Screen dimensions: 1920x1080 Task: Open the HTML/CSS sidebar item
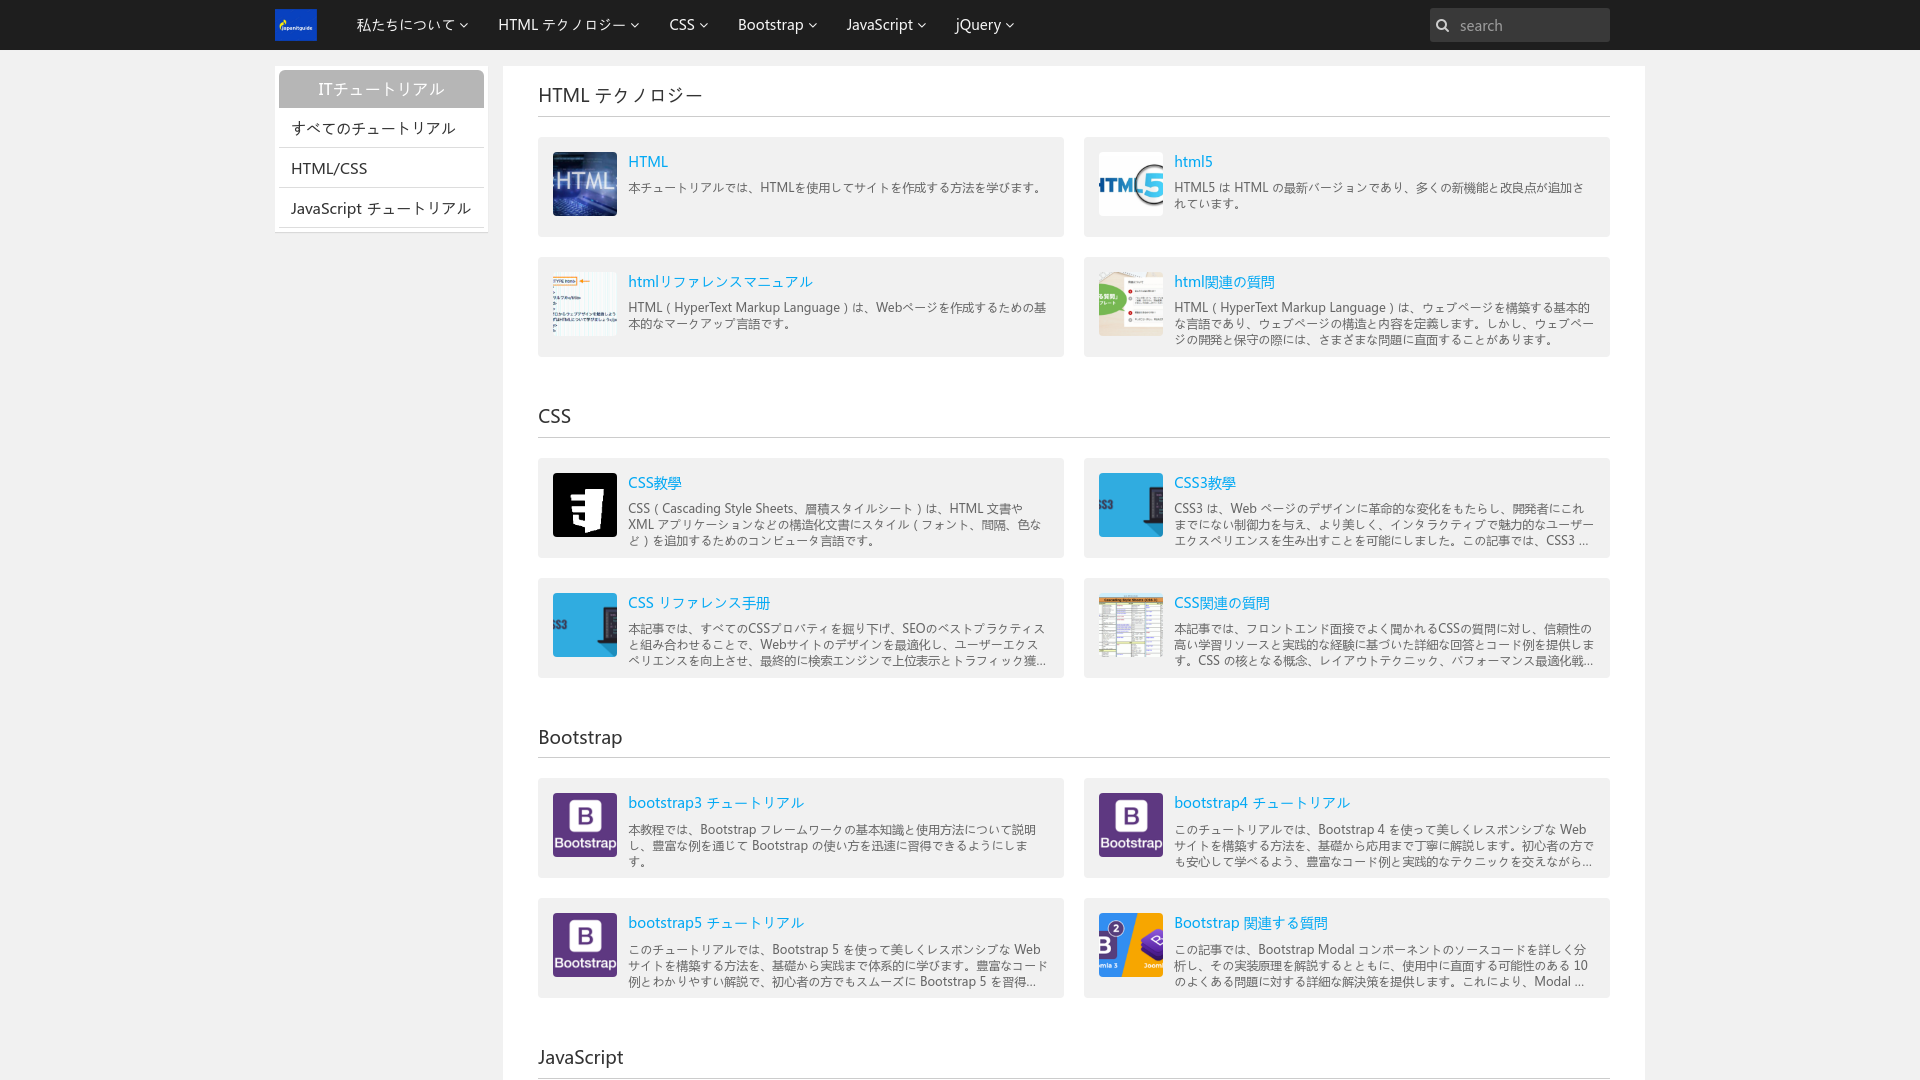coord(381,168)
